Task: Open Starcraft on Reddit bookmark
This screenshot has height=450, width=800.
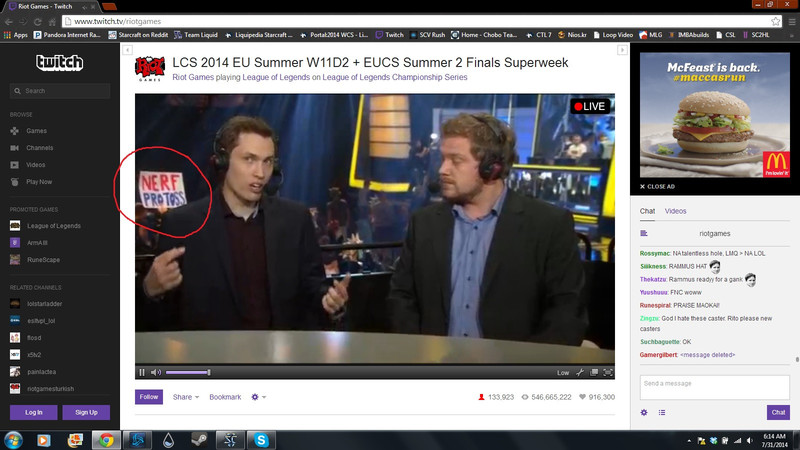Action: (x=138, y=35)
